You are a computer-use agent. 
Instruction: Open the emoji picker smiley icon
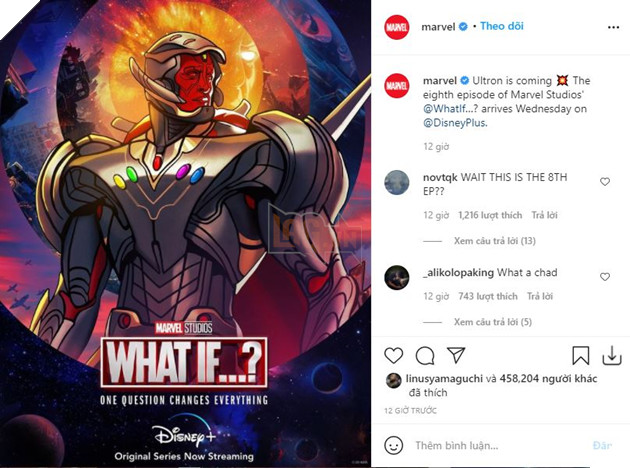coord(394,445)
